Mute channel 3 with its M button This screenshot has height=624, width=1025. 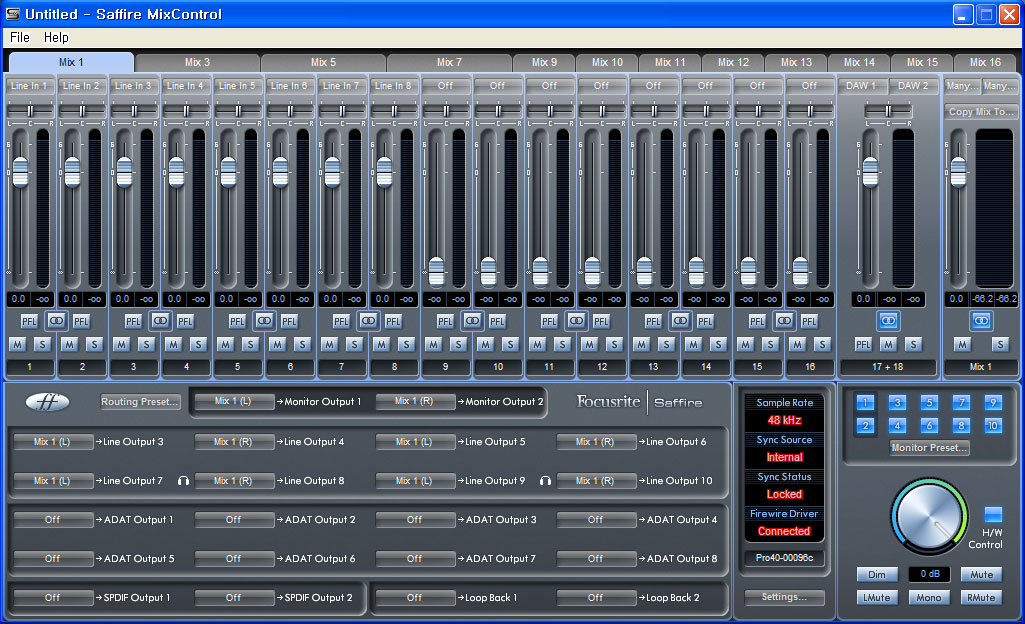click(x=121, y=344)
